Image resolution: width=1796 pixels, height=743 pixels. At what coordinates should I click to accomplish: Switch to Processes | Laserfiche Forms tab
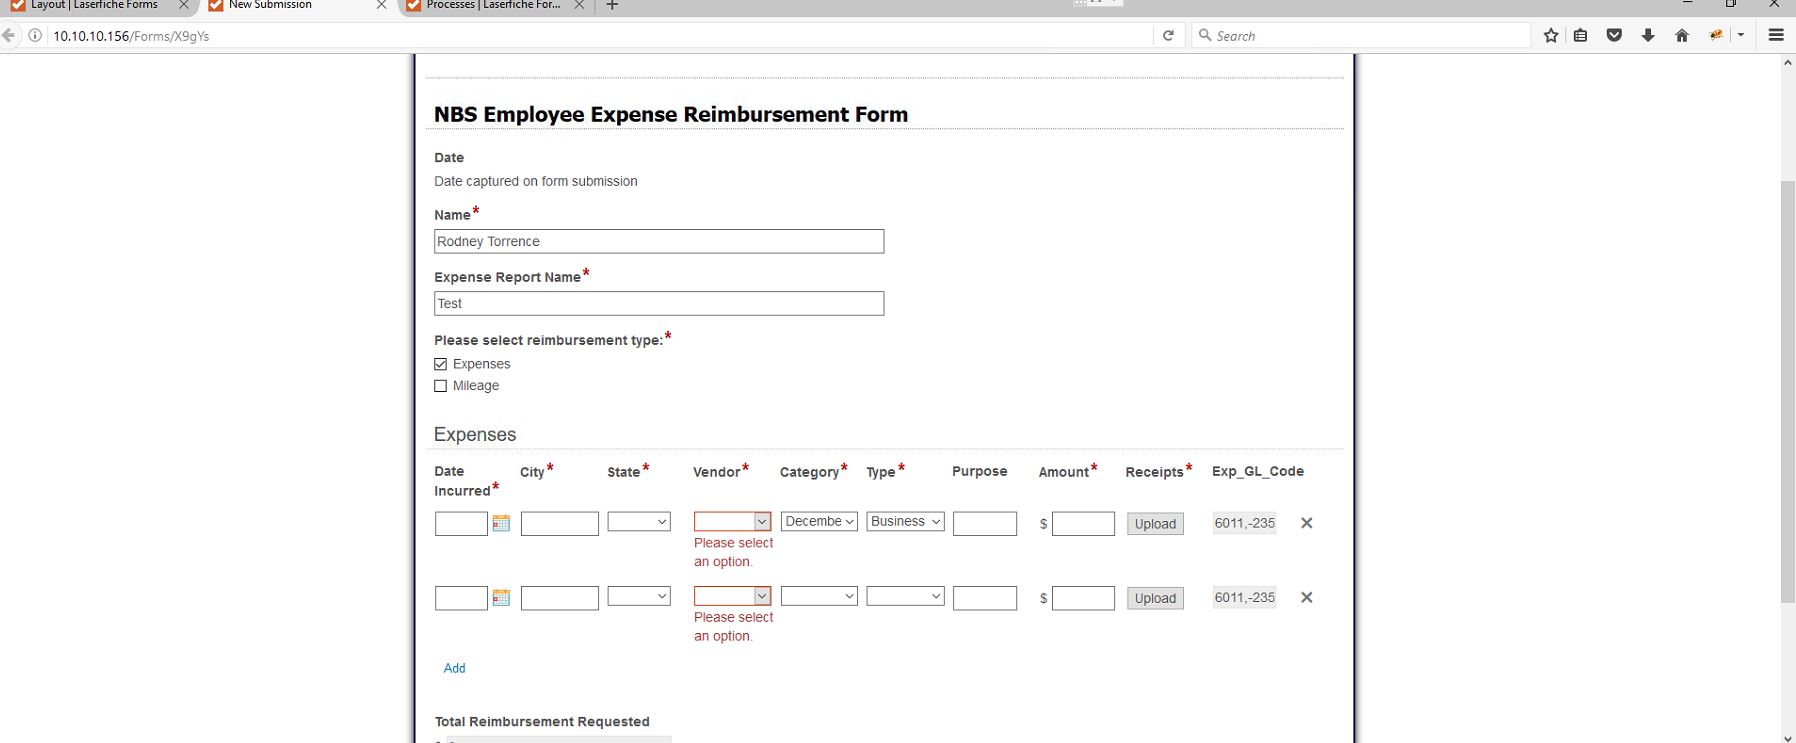click(x=492, y=6)
